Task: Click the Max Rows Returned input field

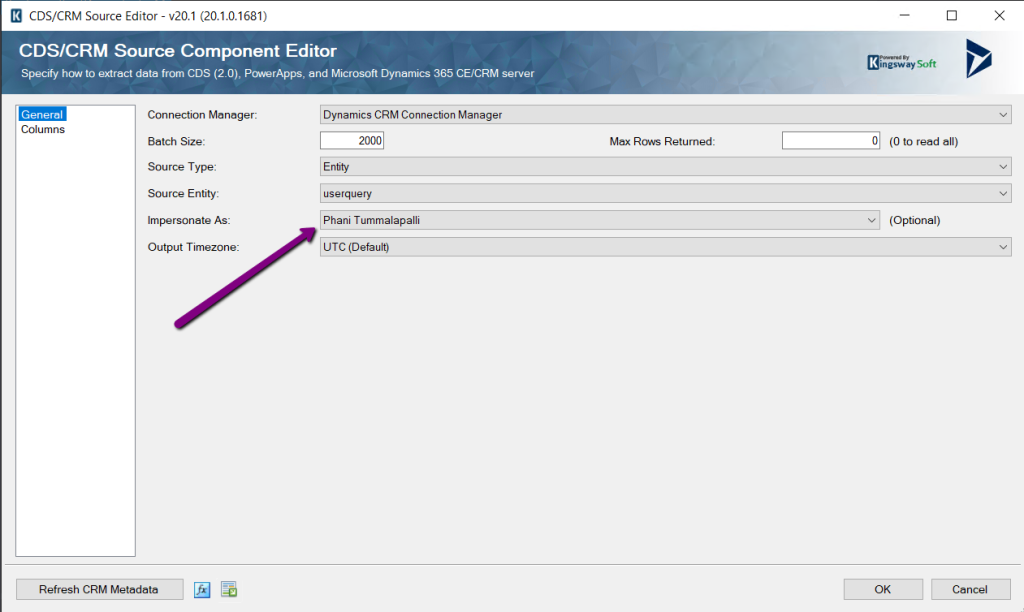Action: point(830,141)
